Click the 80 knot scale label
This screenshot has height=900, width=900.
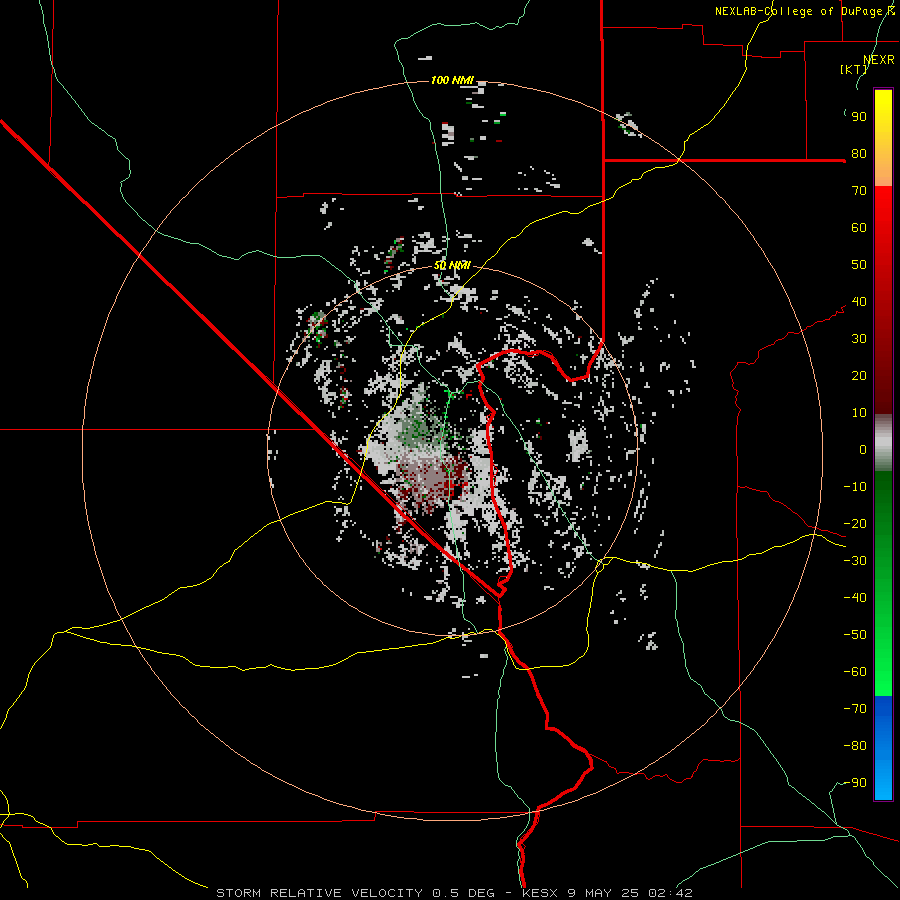(859, 154)
